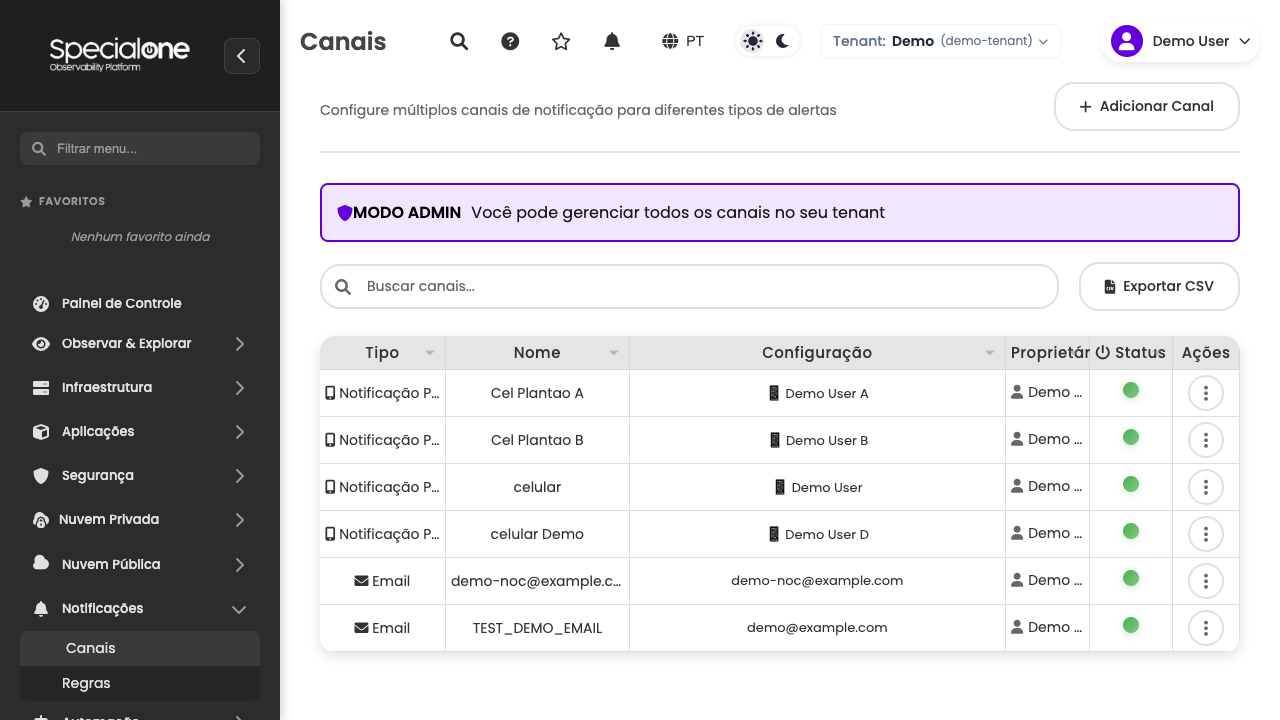The height and width of the screenshot is (720, 1280).
Task: Click the Adicionar Canal button
Action: [x=1147, y=106]
